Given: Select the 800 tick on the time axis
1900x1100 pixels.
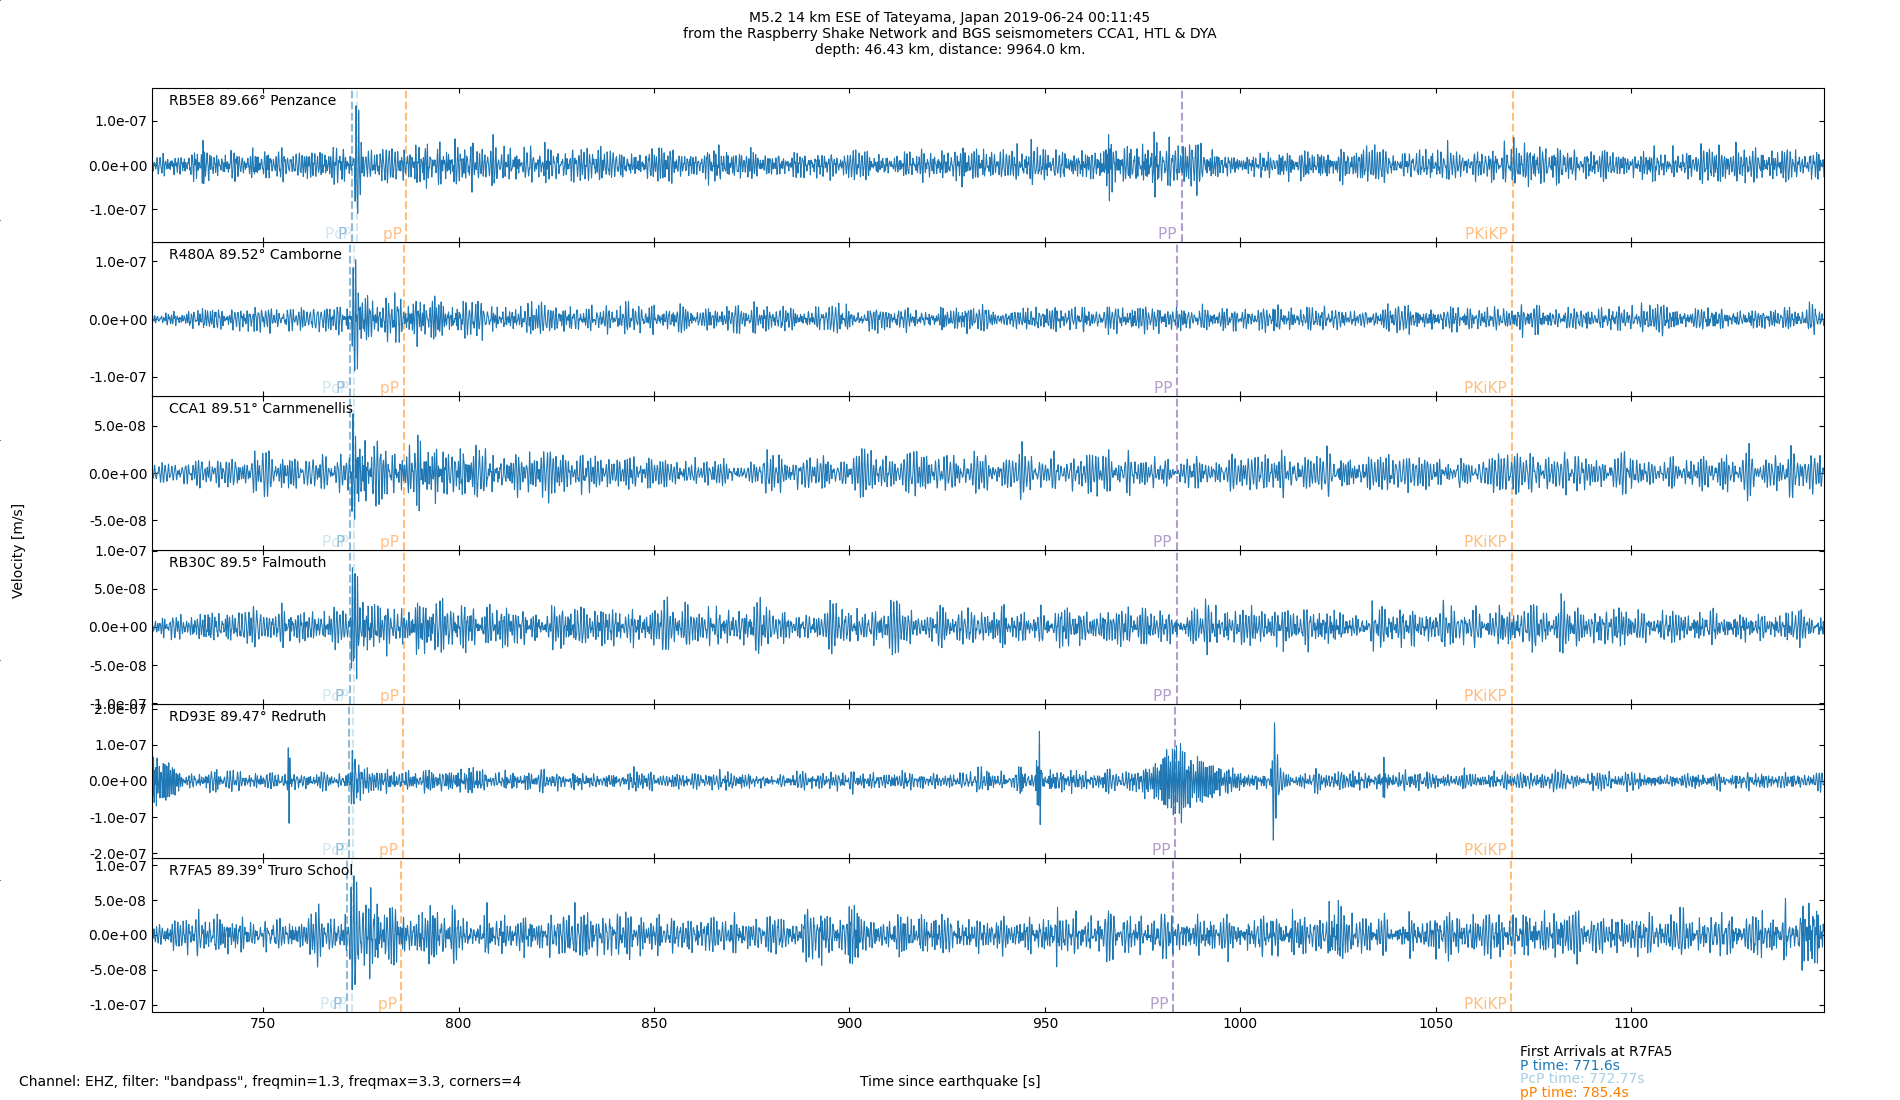Looking at the screenshot, I should pos(458,1023).
